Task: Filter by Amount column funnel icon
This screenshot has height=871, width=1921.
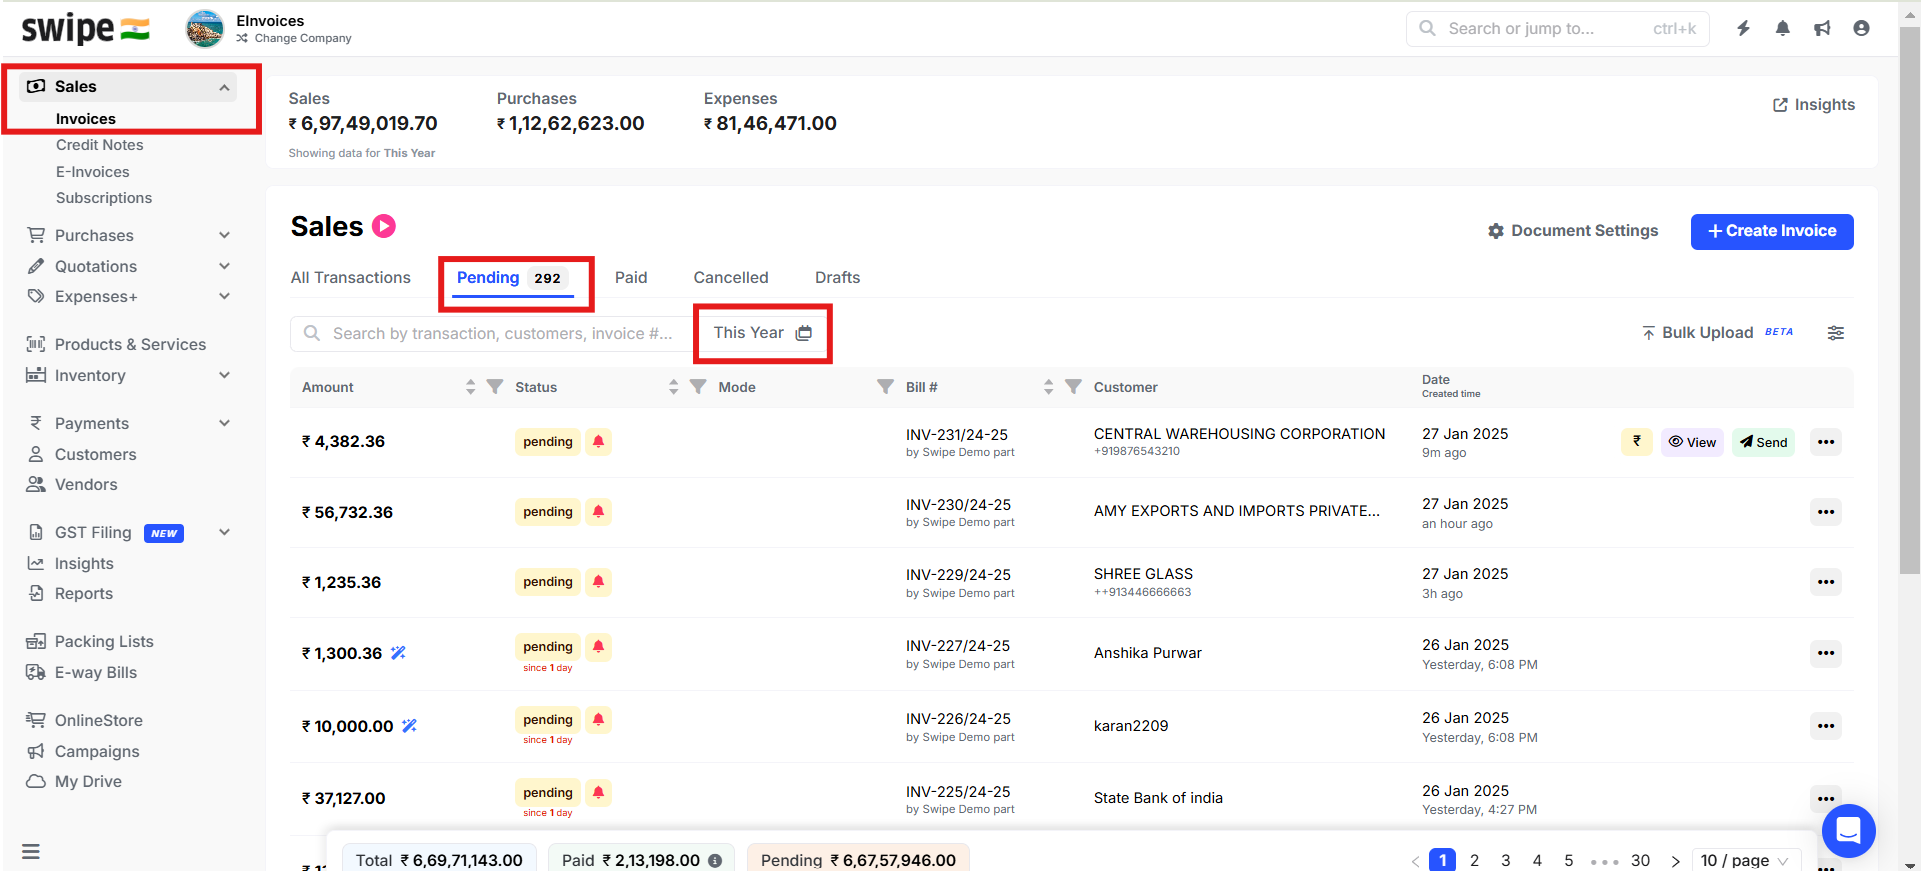Action: [494, 386]
